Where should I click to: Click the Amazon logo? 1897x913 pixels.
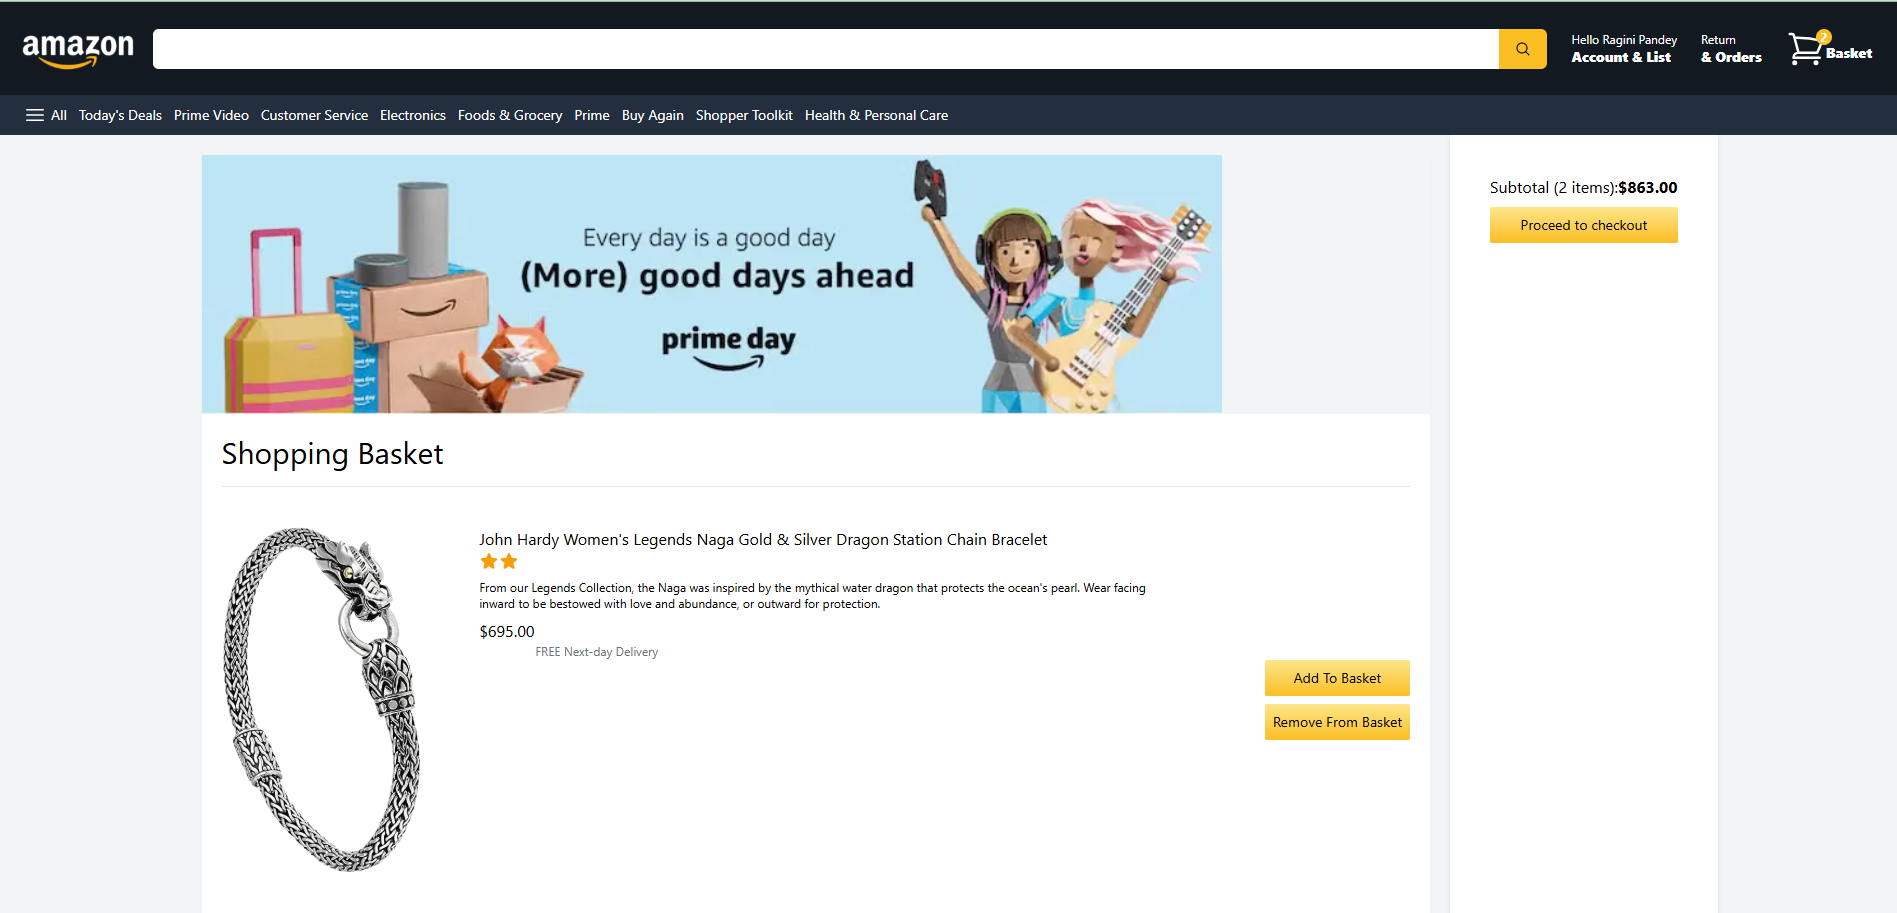click(78, 50)
